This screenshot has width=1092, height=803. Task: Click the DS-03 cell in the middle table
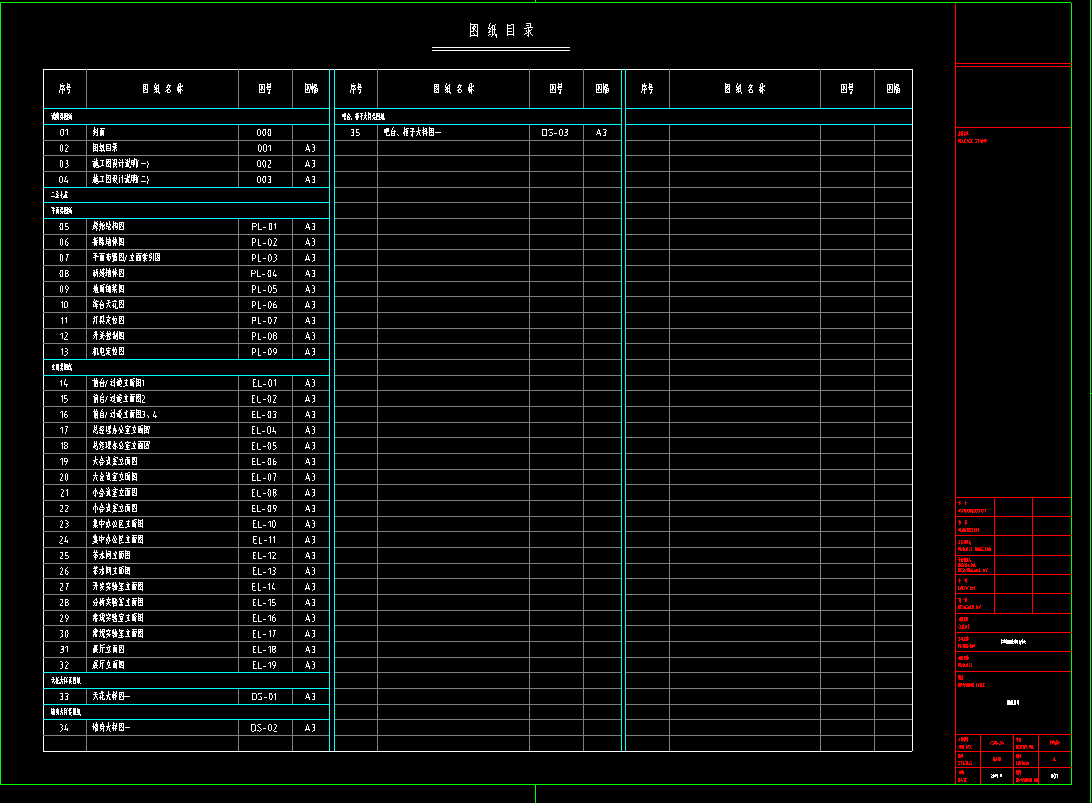[555, 132]
